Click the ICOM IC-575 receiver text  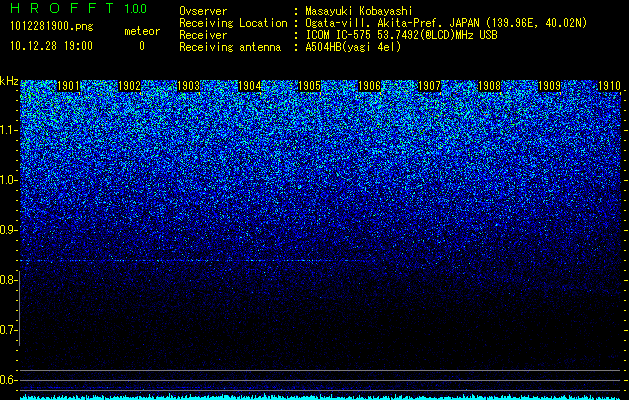(402, 35)
